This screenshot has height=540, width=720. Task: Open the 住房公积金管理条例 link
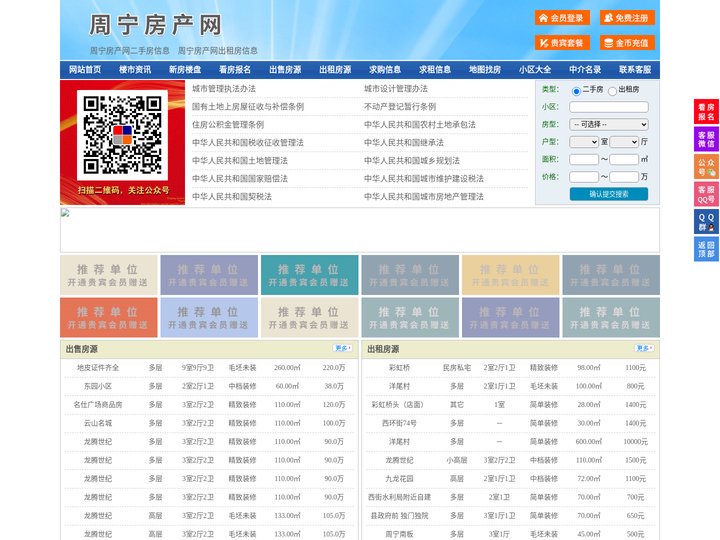(x=228, y=124)
